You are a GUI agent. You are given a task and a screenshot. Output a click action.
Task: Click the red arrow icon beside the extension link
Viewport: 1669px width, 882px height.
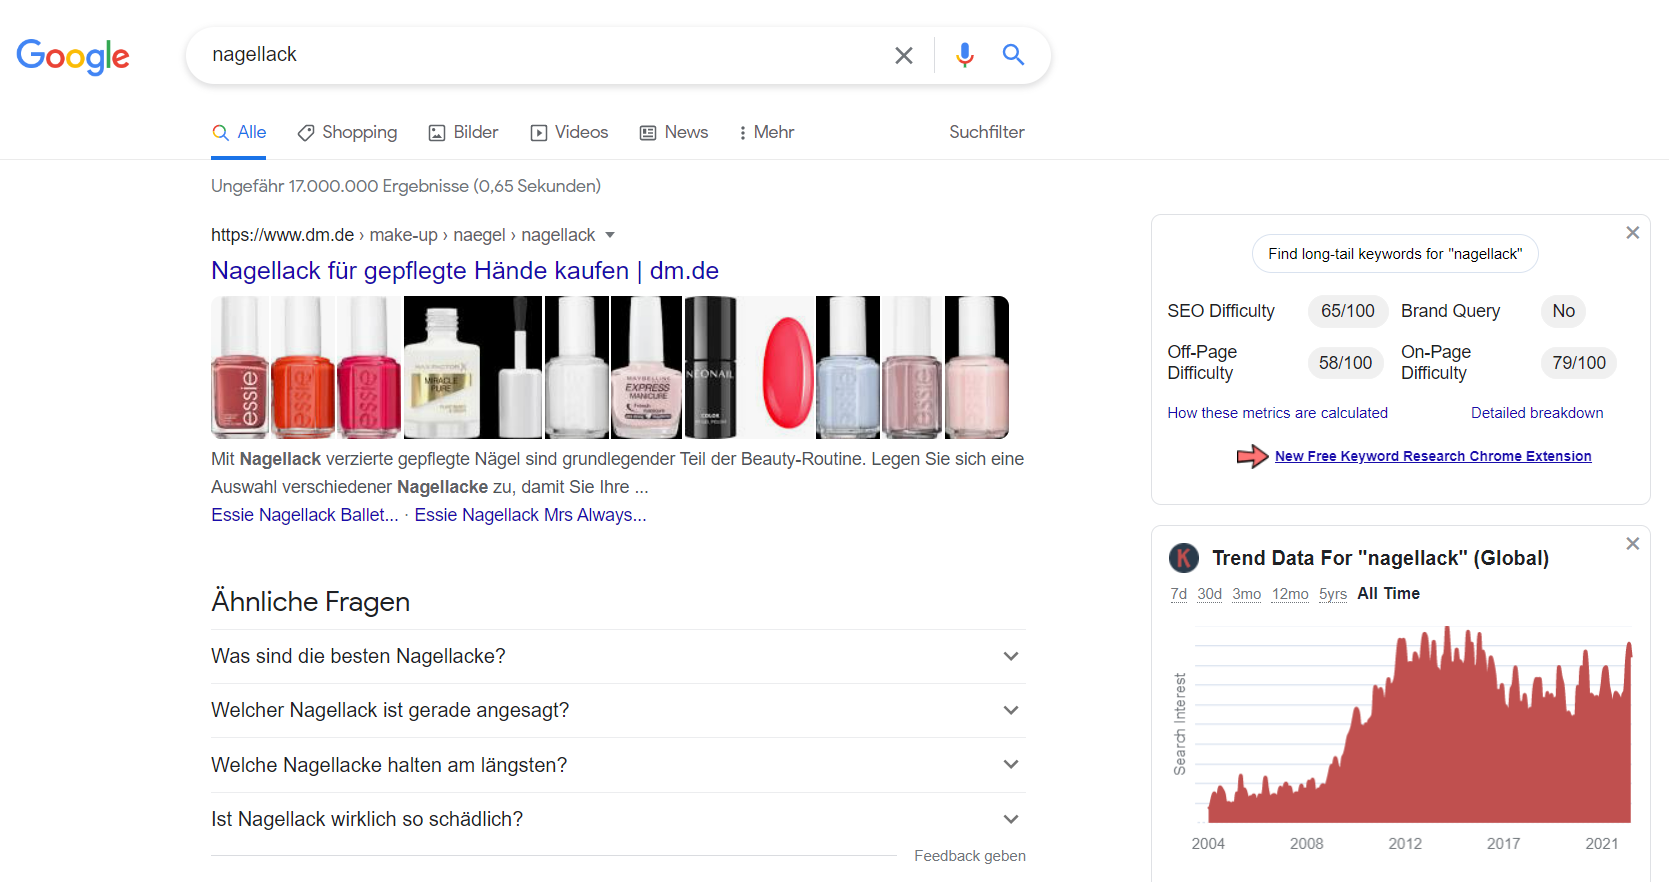[1252, 457]
